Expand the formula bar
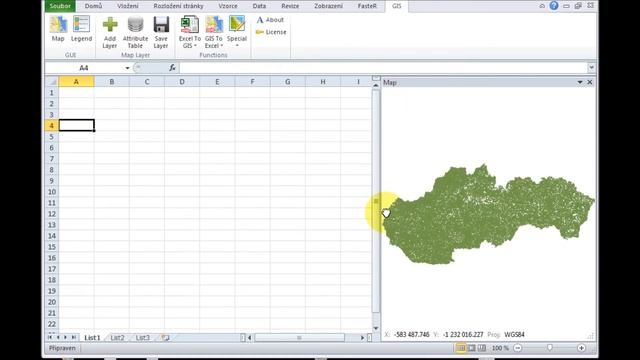The width and height of the screenshot is (640, 360). click(591, 68)
